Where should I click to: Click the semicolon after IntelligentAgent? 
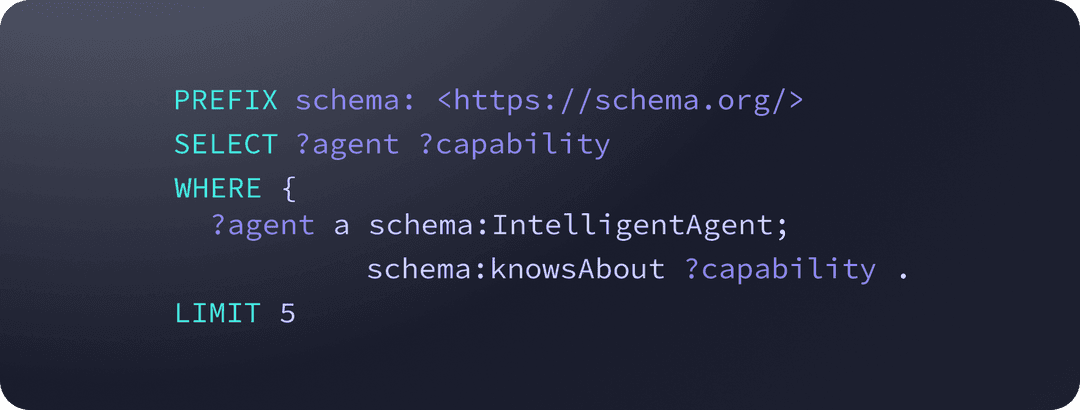pyautogui.click(x=783, y=227)
